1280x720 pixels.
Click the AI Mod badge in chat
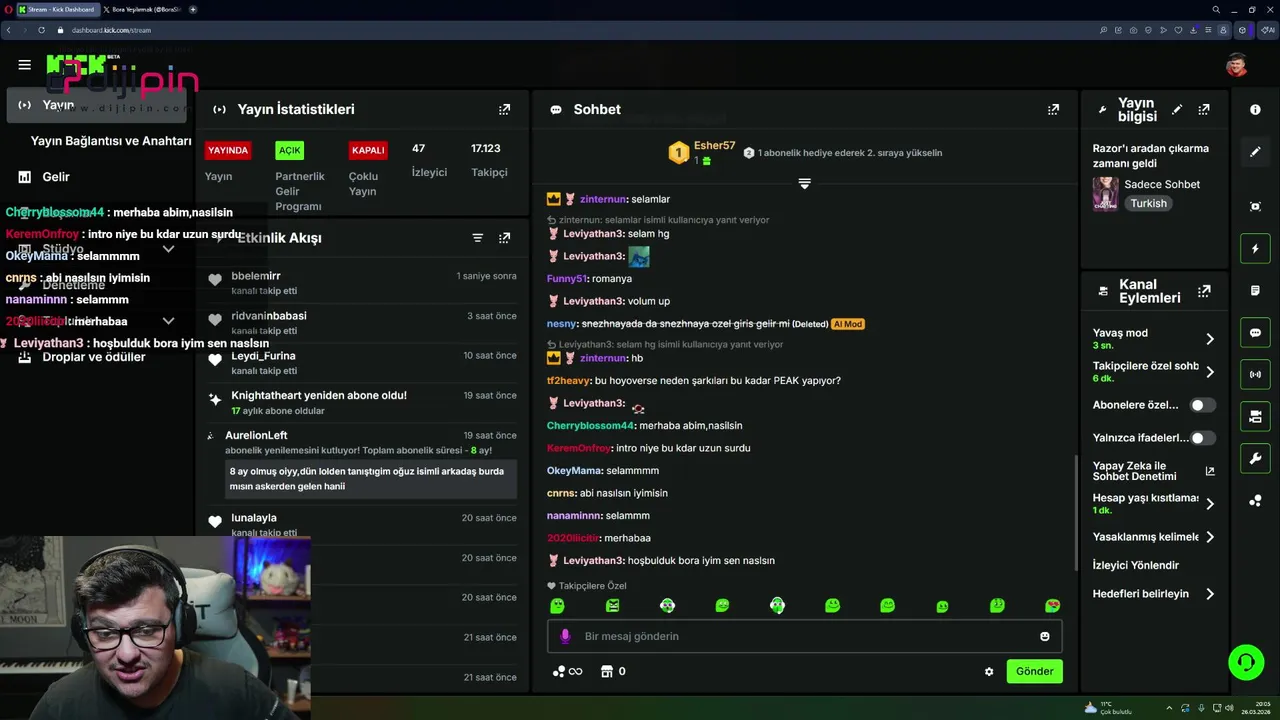[x=847, y=324]
